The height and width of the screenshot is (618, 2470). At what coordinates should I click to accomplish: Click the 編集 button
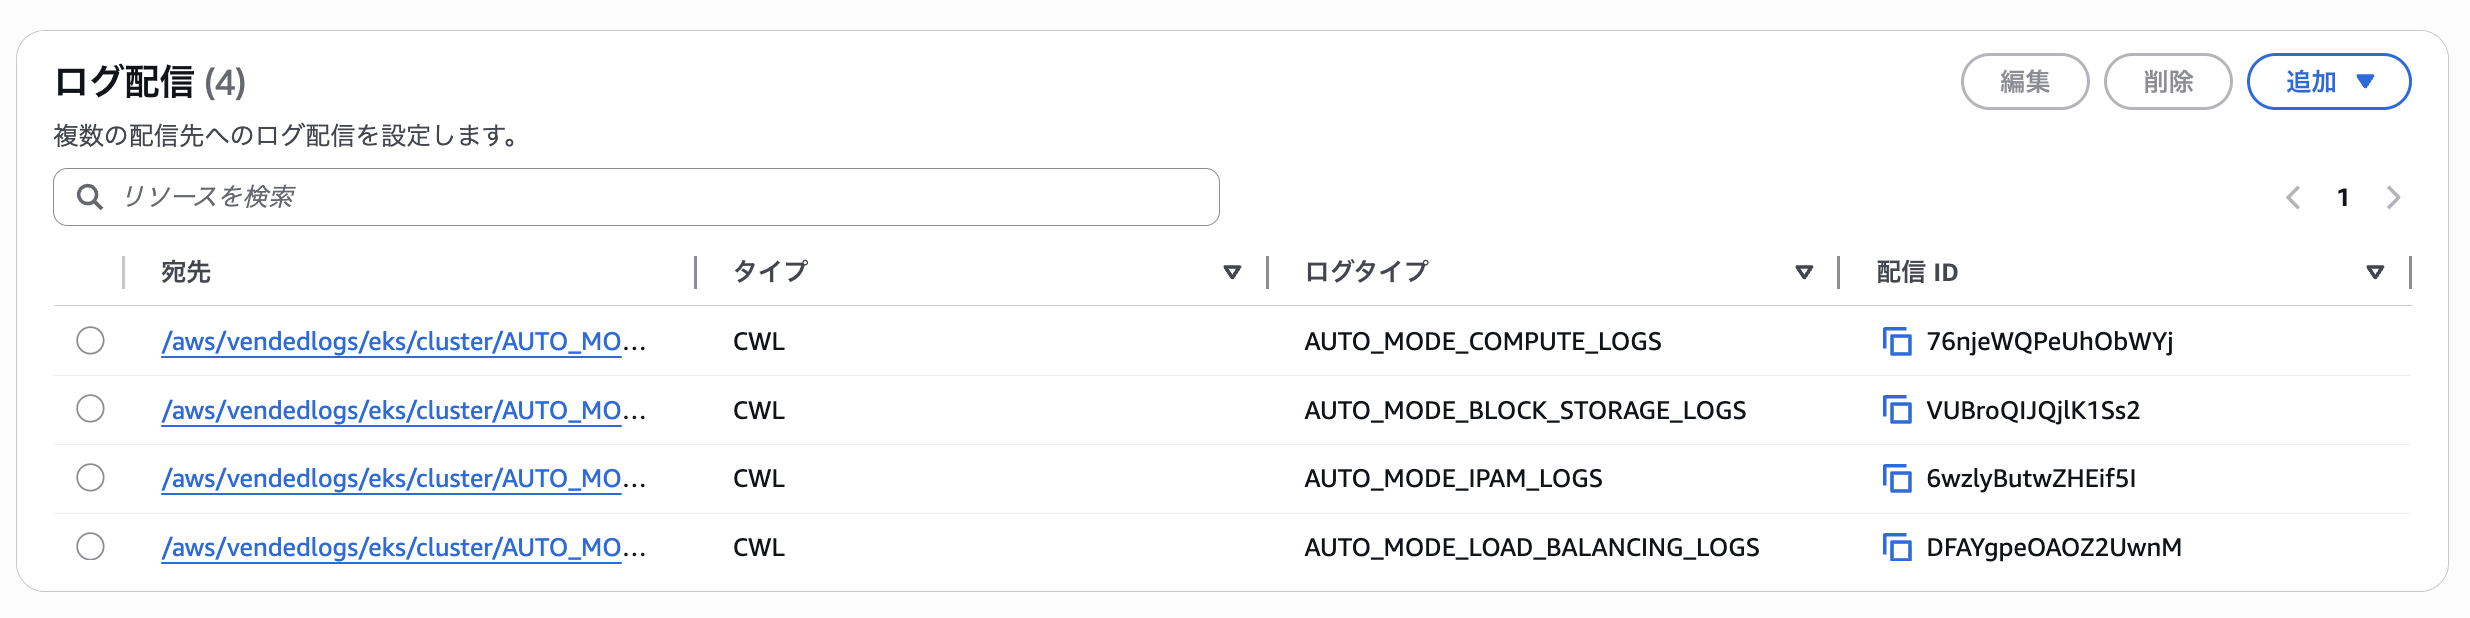(2025, 82)
